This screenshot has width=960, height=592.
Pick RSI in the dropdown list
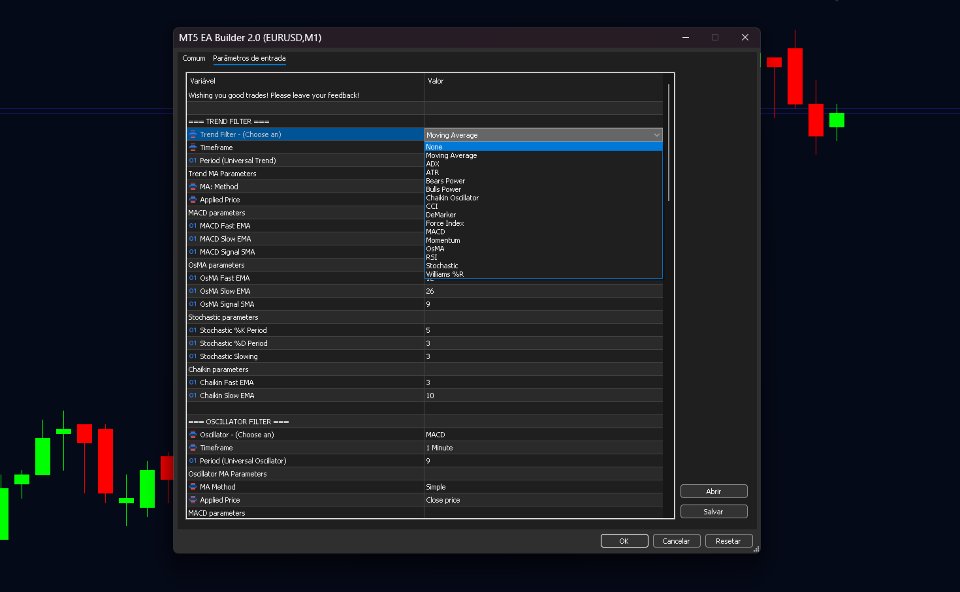pos(543,257)
